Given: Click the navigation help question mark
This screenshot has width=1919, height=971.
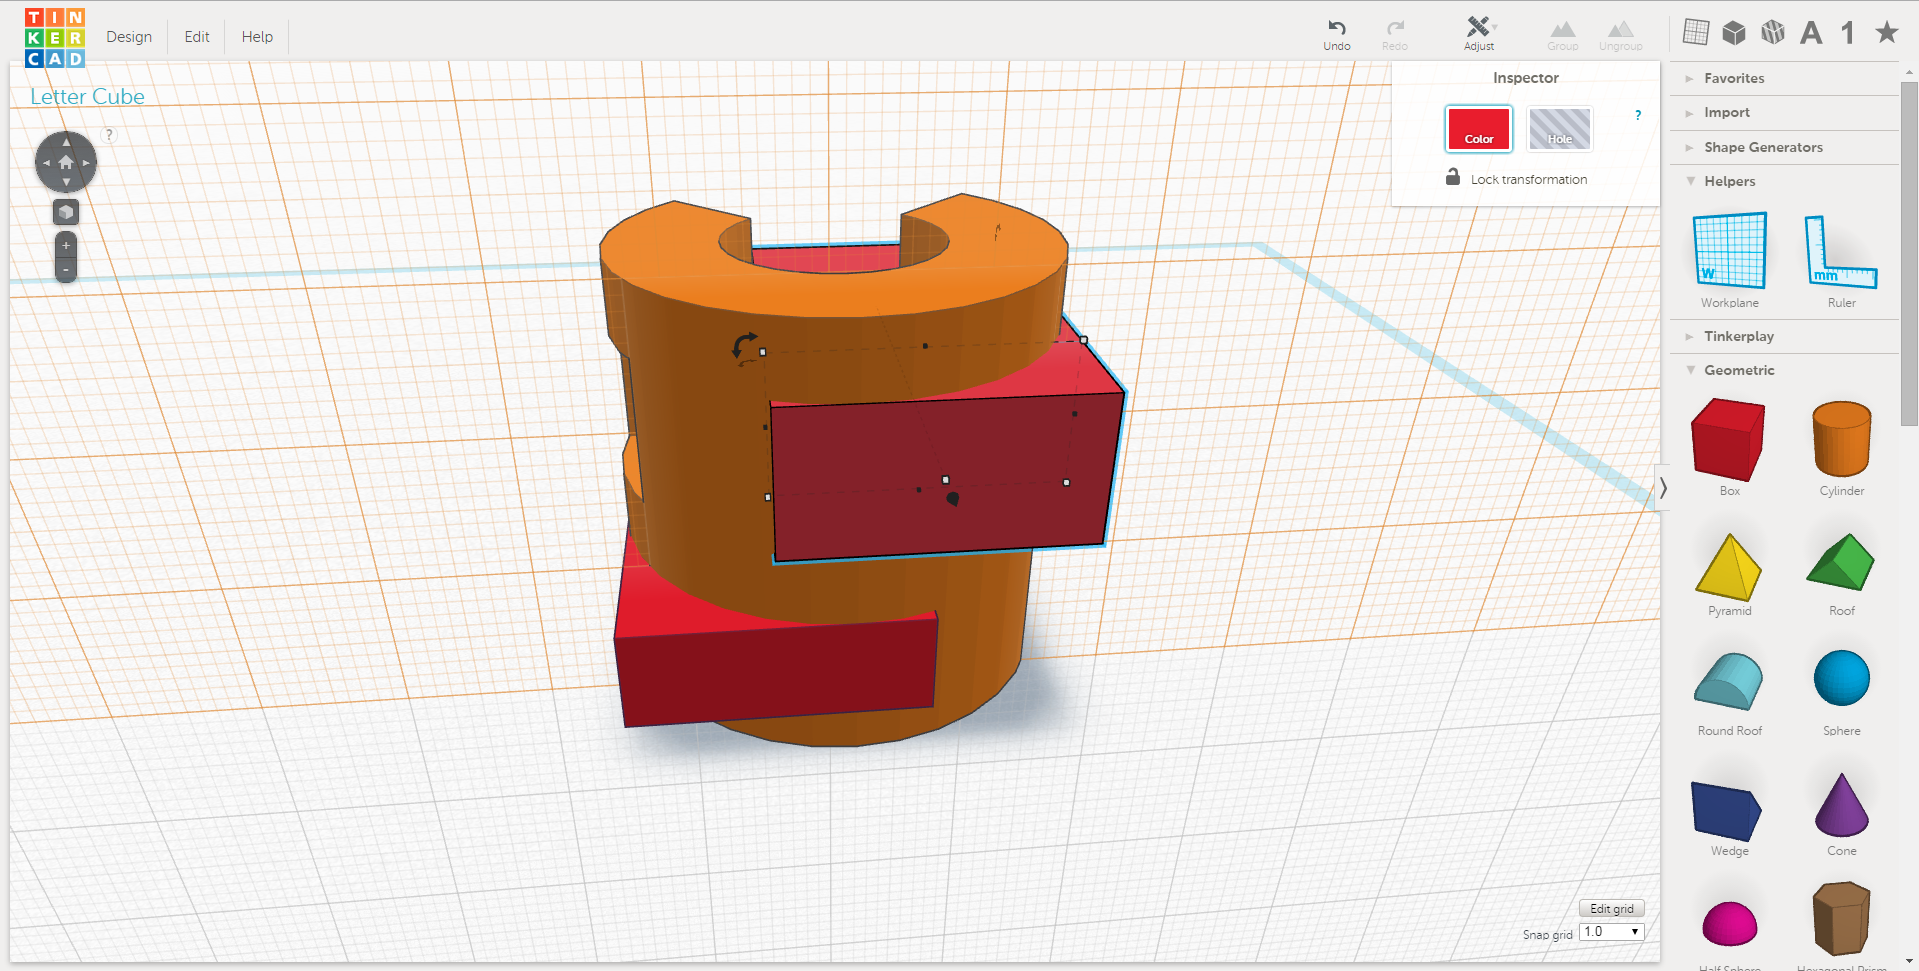Looking at the screenshot, I should click(109, 134).
